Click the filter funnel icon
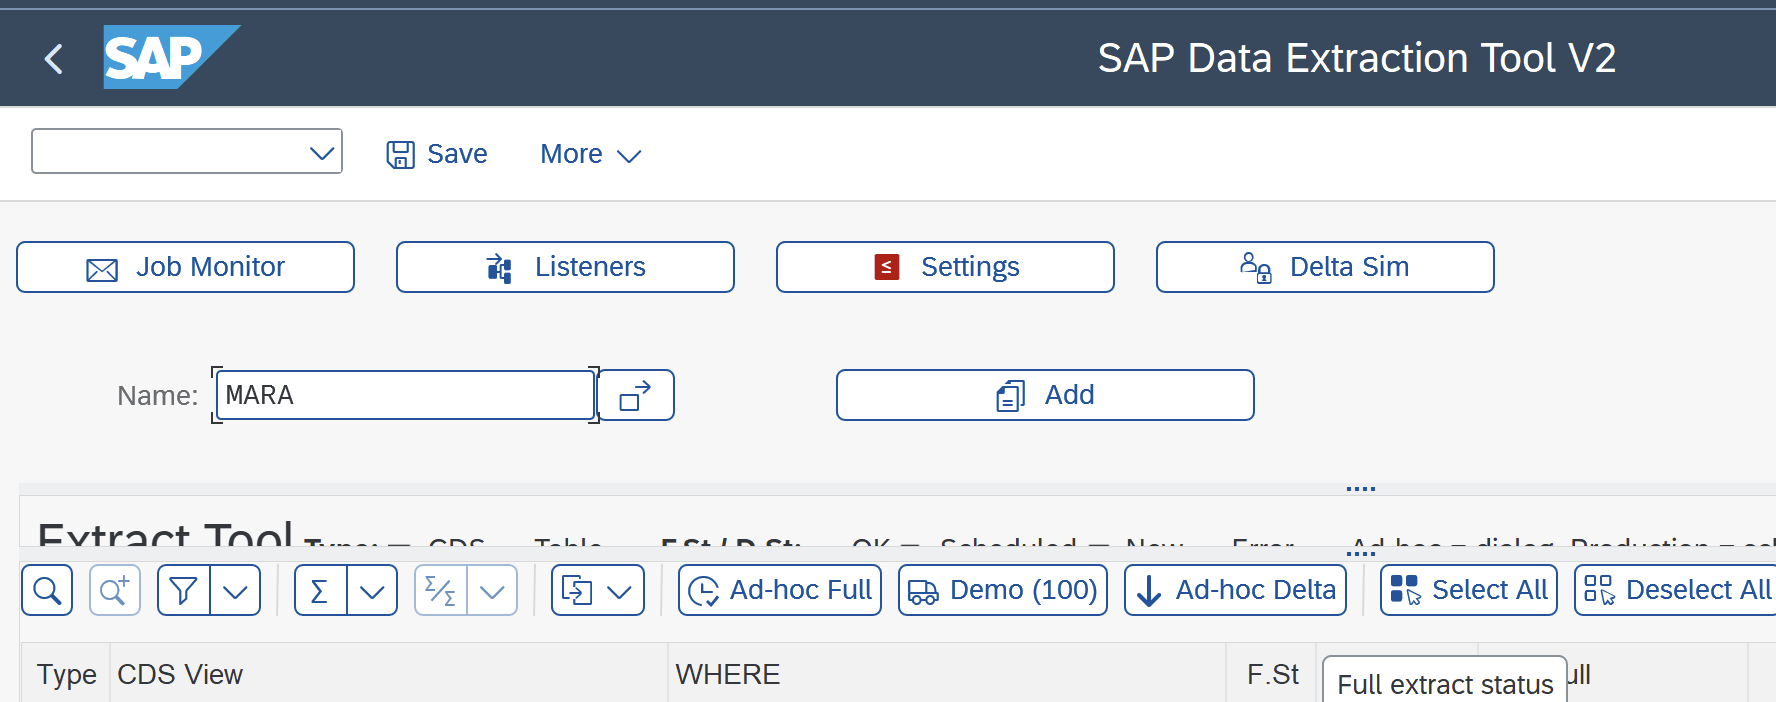1776x702 pixels. [184, 590]
